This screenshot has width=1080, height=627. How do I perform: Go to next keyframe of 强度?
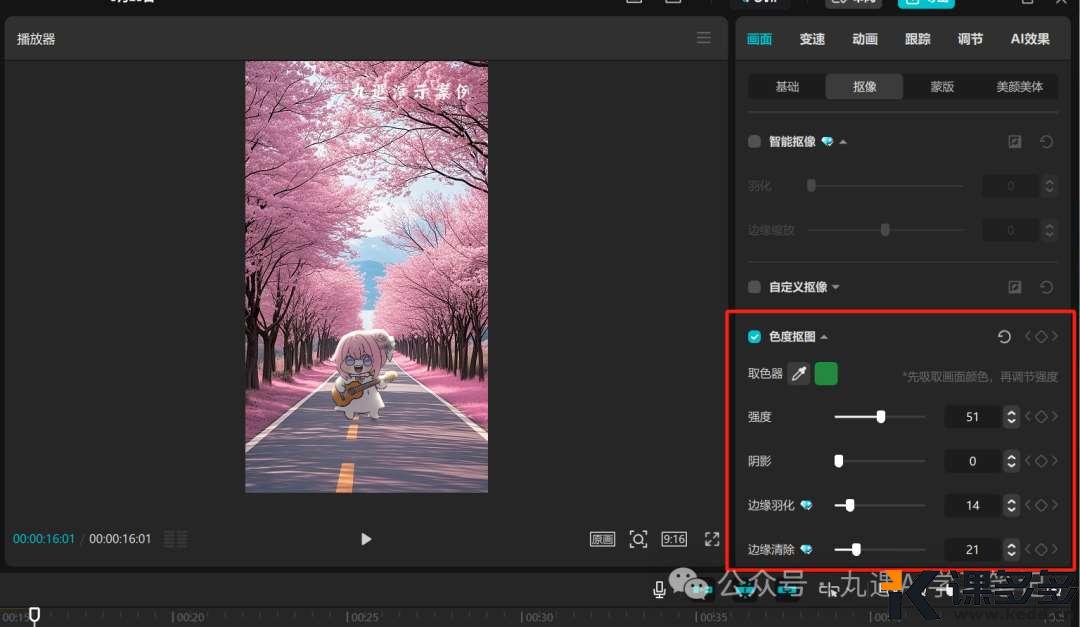1055,416
